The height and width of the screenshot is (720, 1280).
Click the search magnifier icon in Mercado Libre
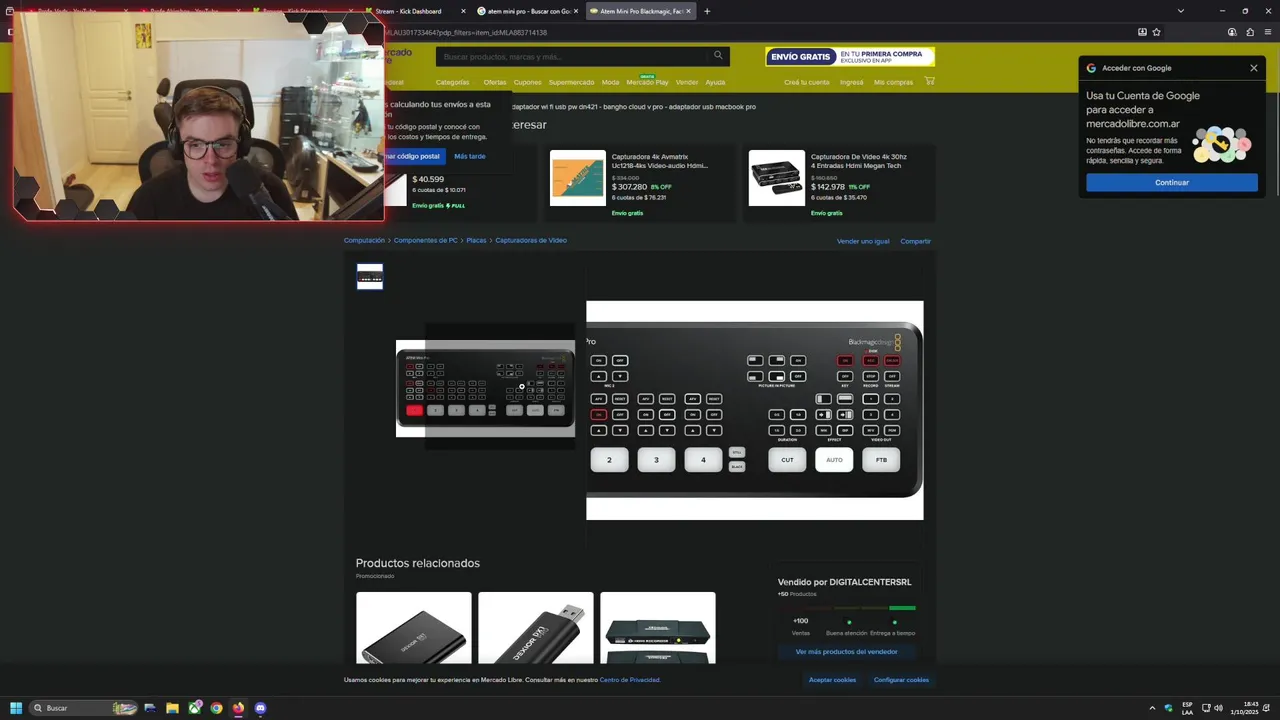(718, 56)
